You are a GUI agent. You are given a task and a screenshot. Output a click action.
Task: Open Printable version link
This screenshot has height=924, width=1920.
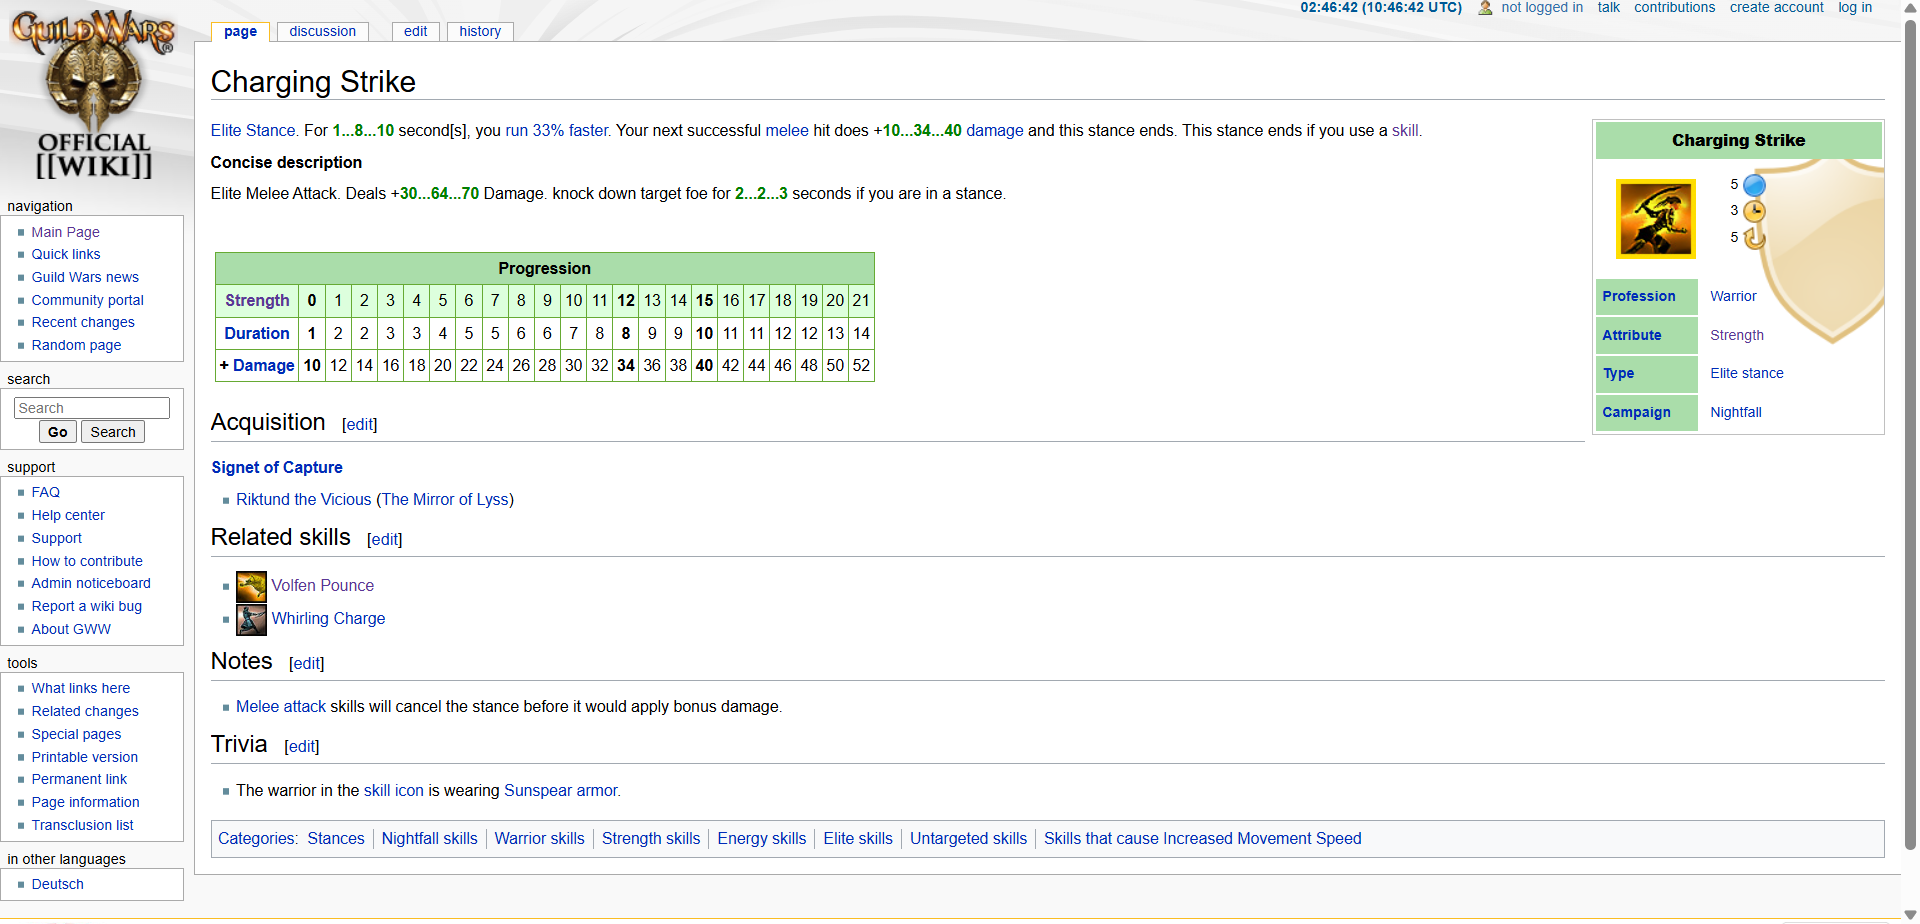pos(84,757)
